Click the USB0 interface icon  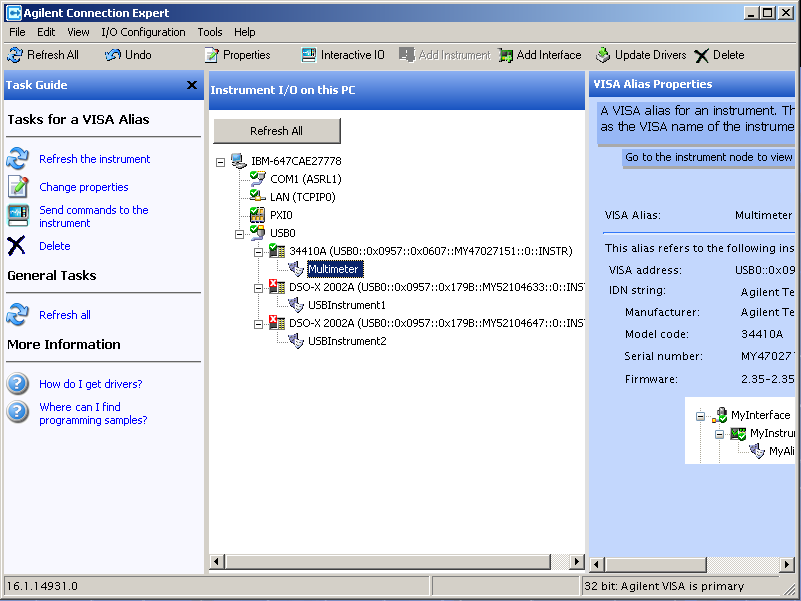(257, 233)
